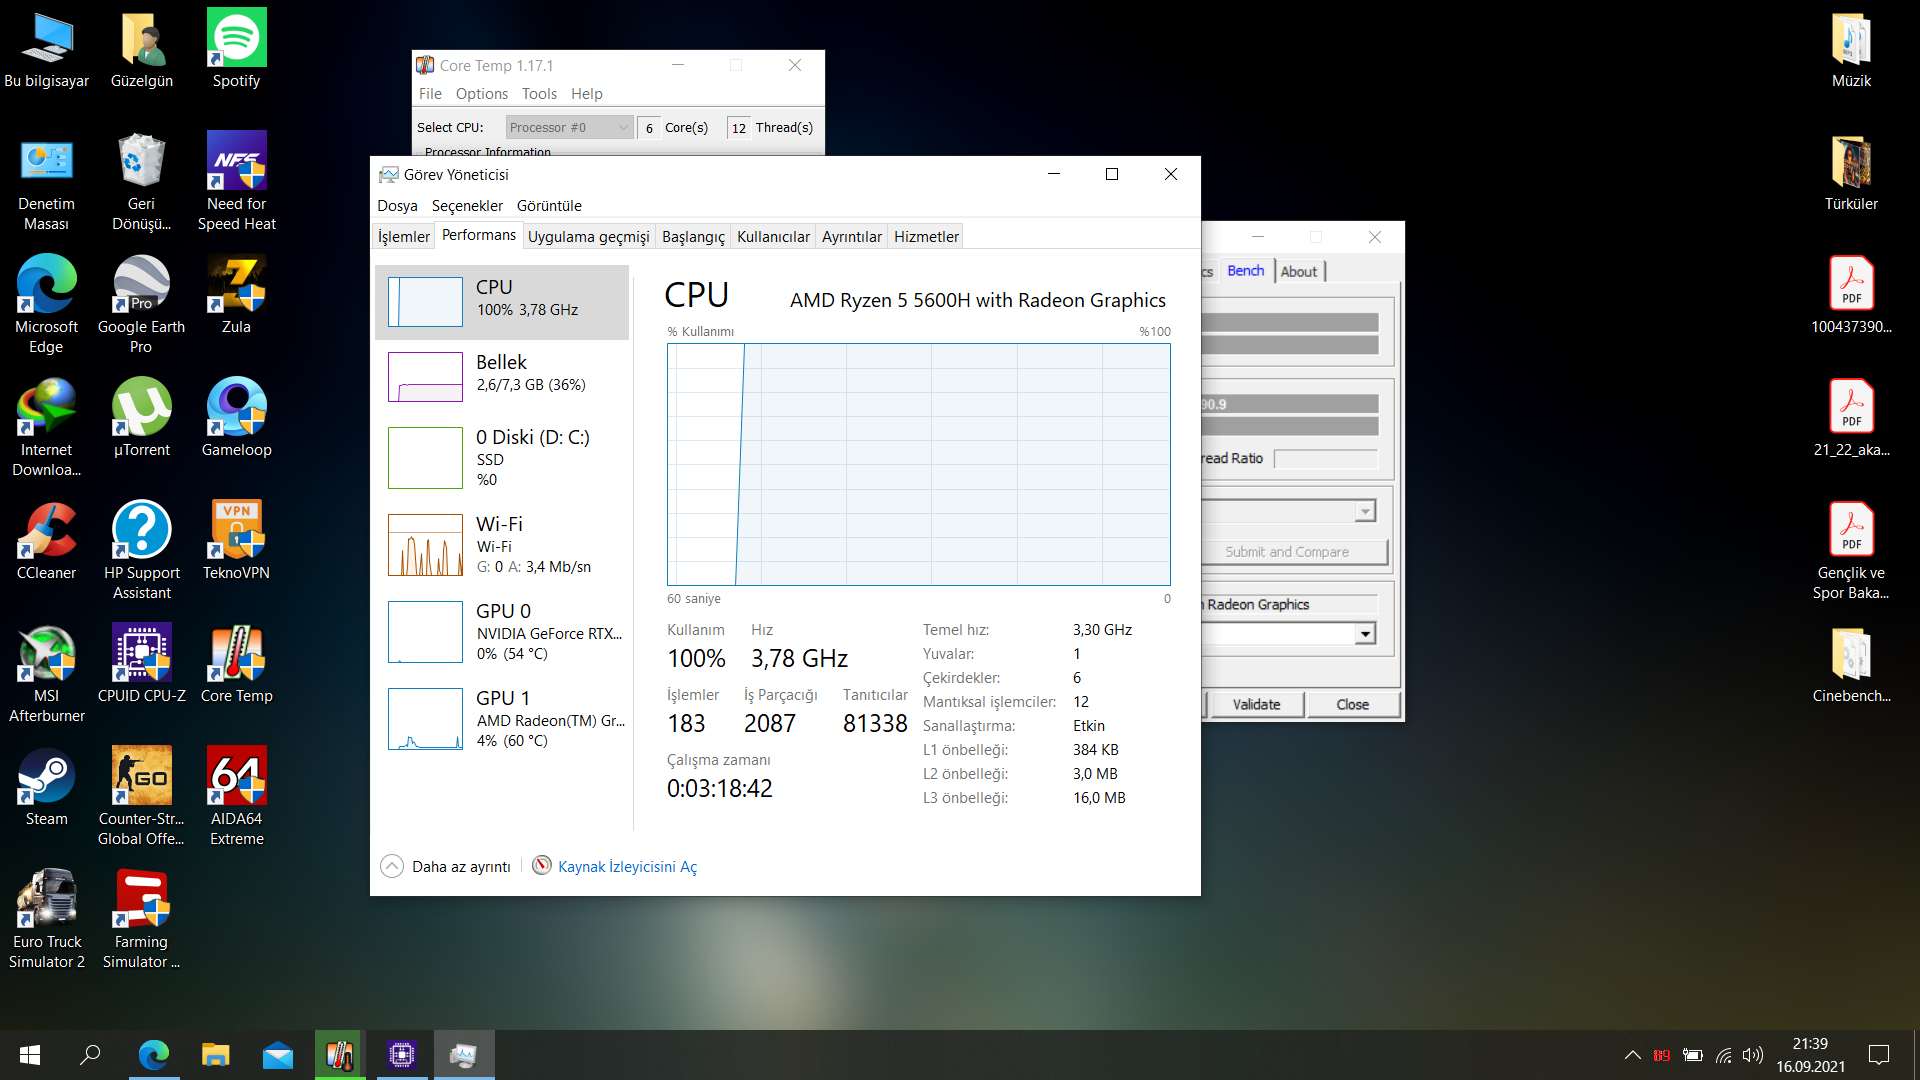Click the Core Temp taskbar icon

(x=340, y=1055)
